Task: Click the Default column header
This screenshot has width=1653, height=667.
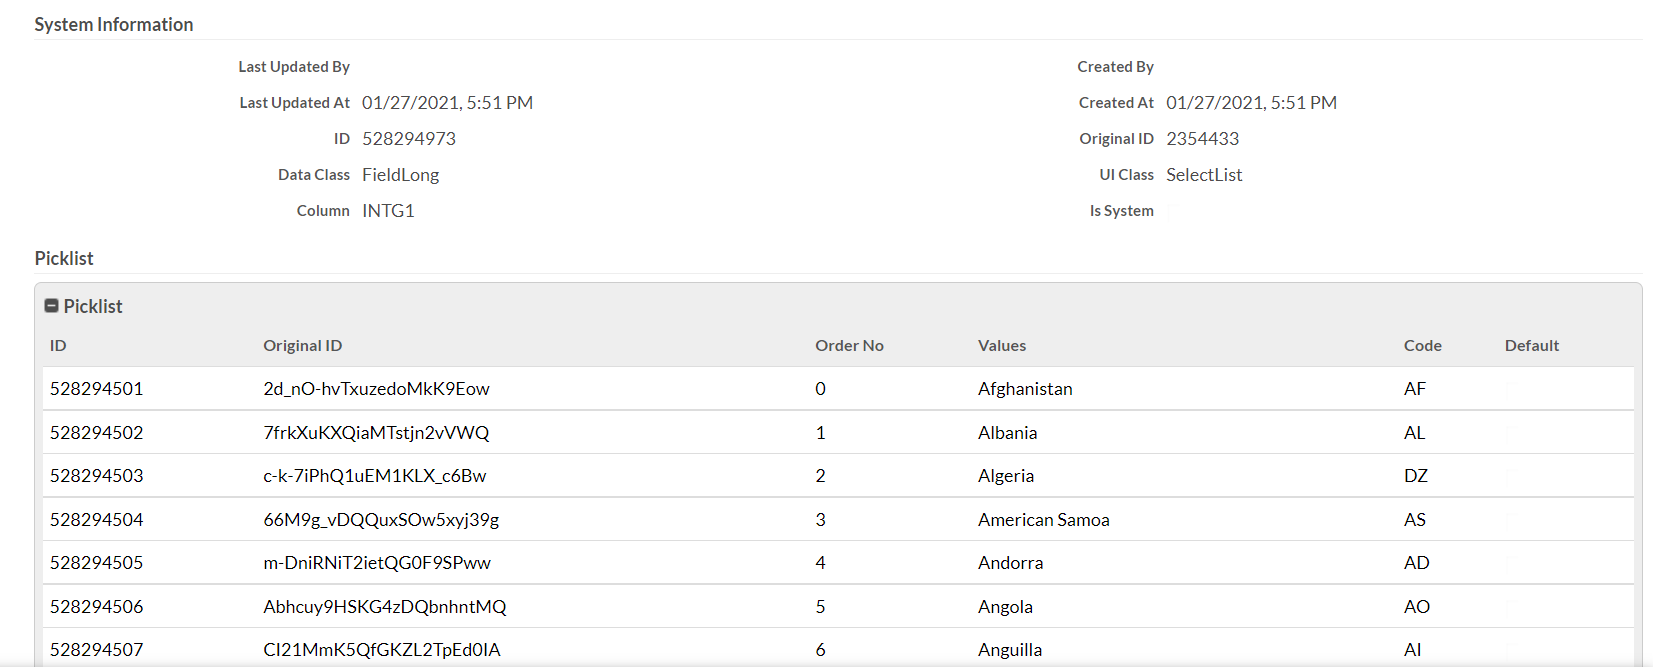Action: 1532,345
